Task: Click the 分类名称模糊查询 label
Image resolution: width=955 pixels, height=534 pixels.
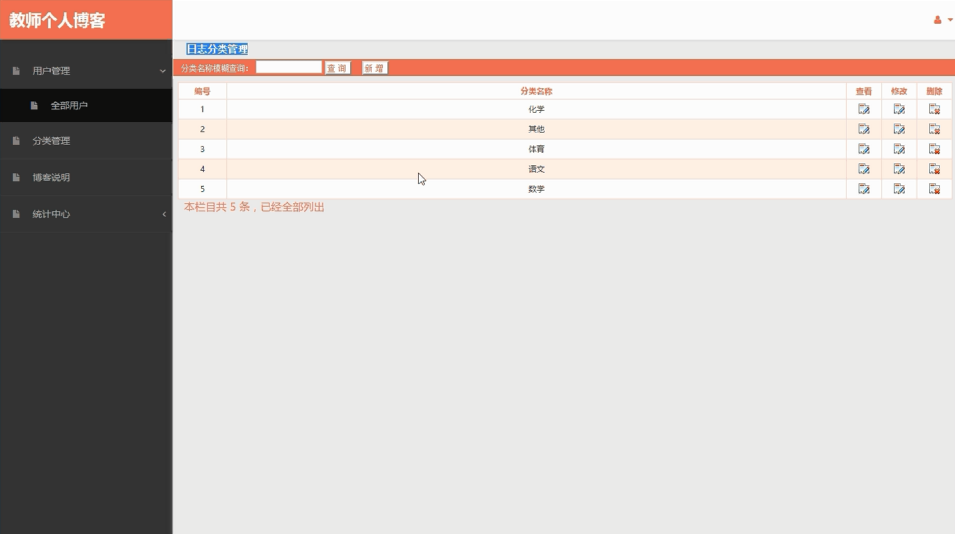Action: coord(215,68)
